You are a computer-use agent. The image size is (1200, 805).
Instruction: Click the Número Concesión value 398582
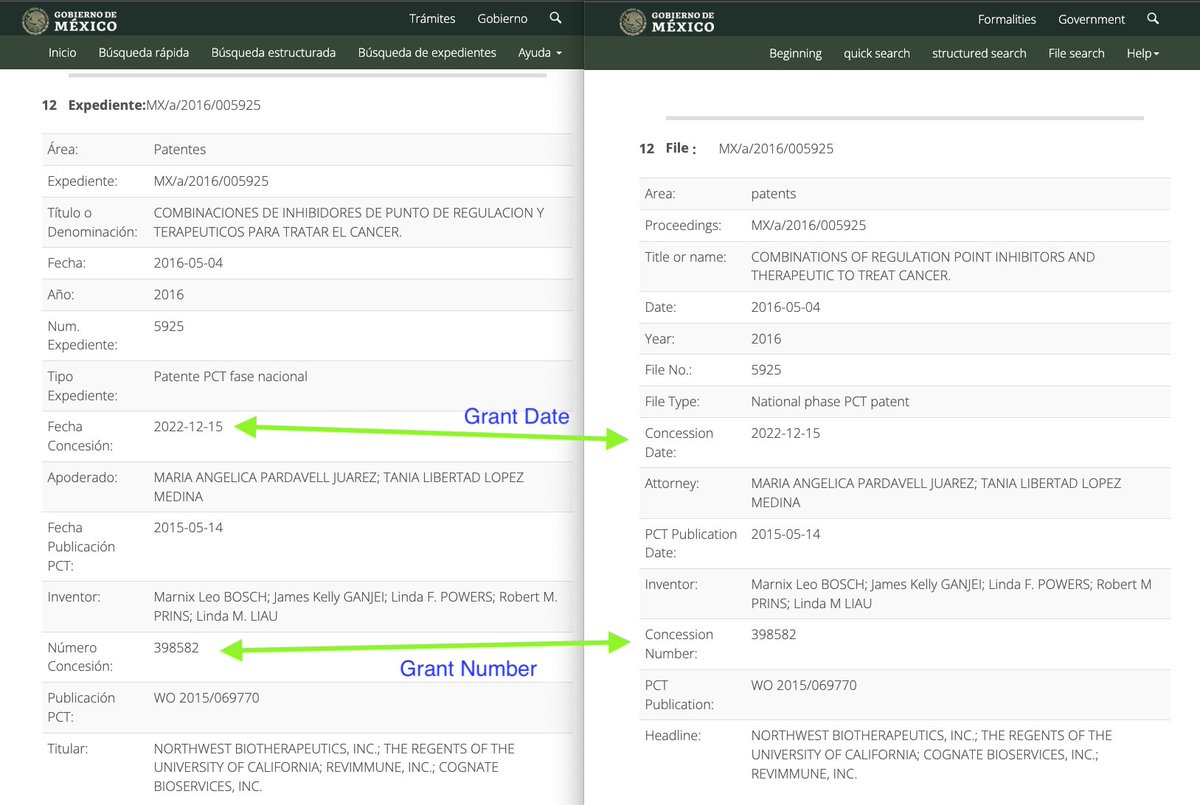[177, 648]
